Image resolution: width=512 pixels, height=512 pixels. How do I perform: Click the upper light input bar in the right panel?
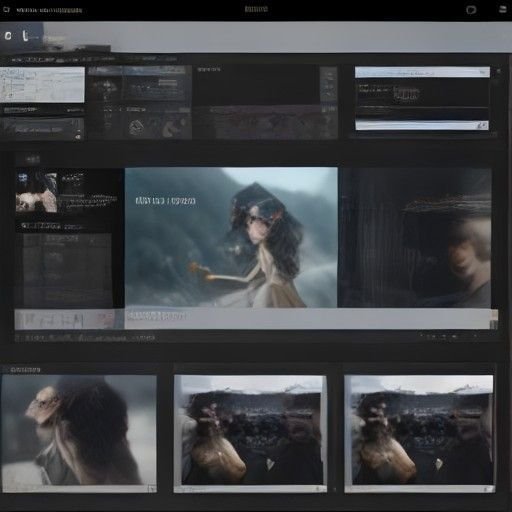[x=422, y=72]
